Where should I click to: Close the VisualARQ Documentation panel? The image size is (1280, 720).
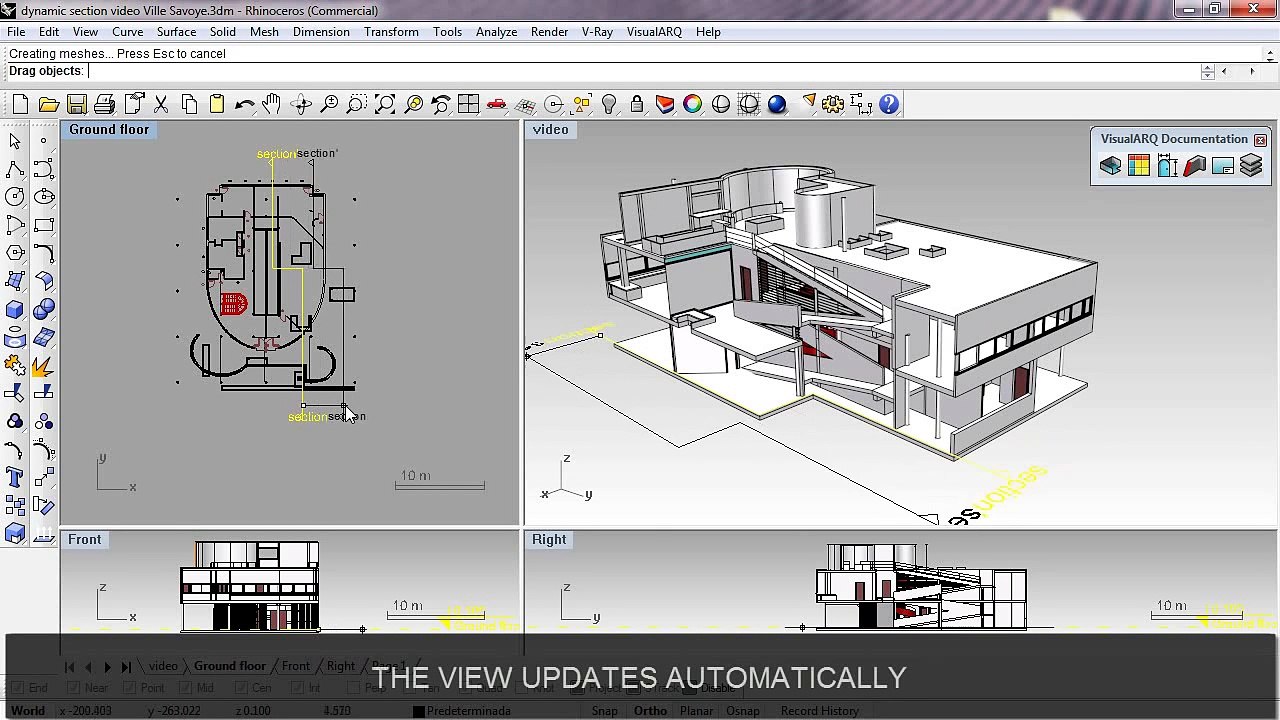(1260, 140)
